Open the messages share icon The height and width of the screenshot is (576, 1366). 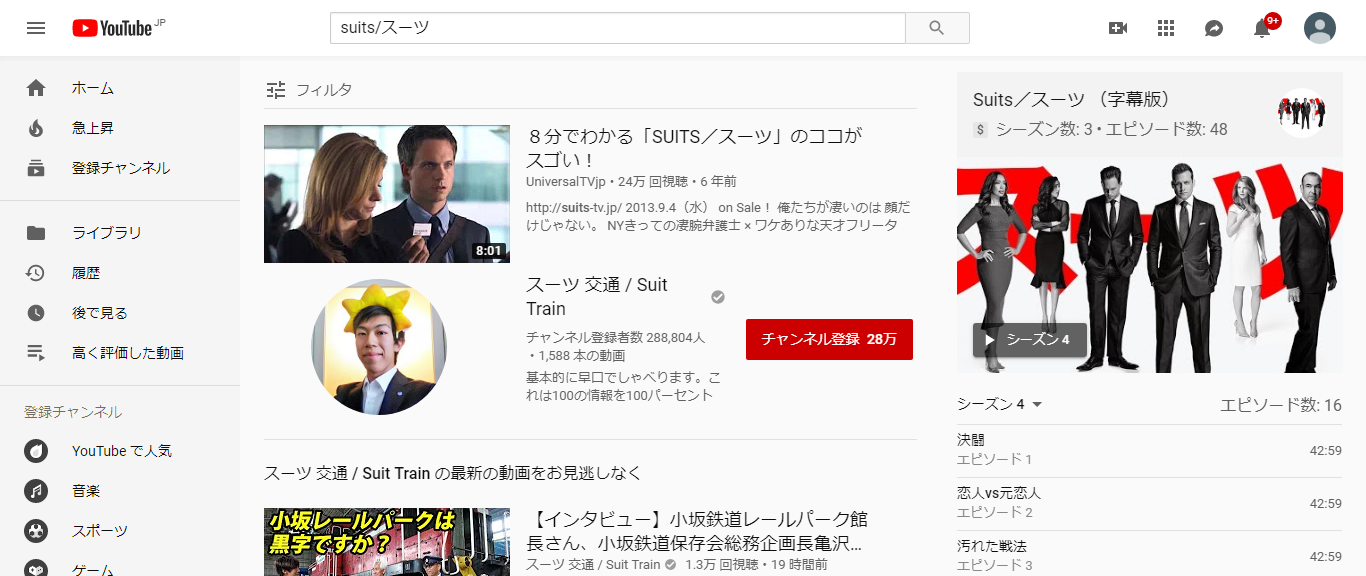[x=1214, y=28]
